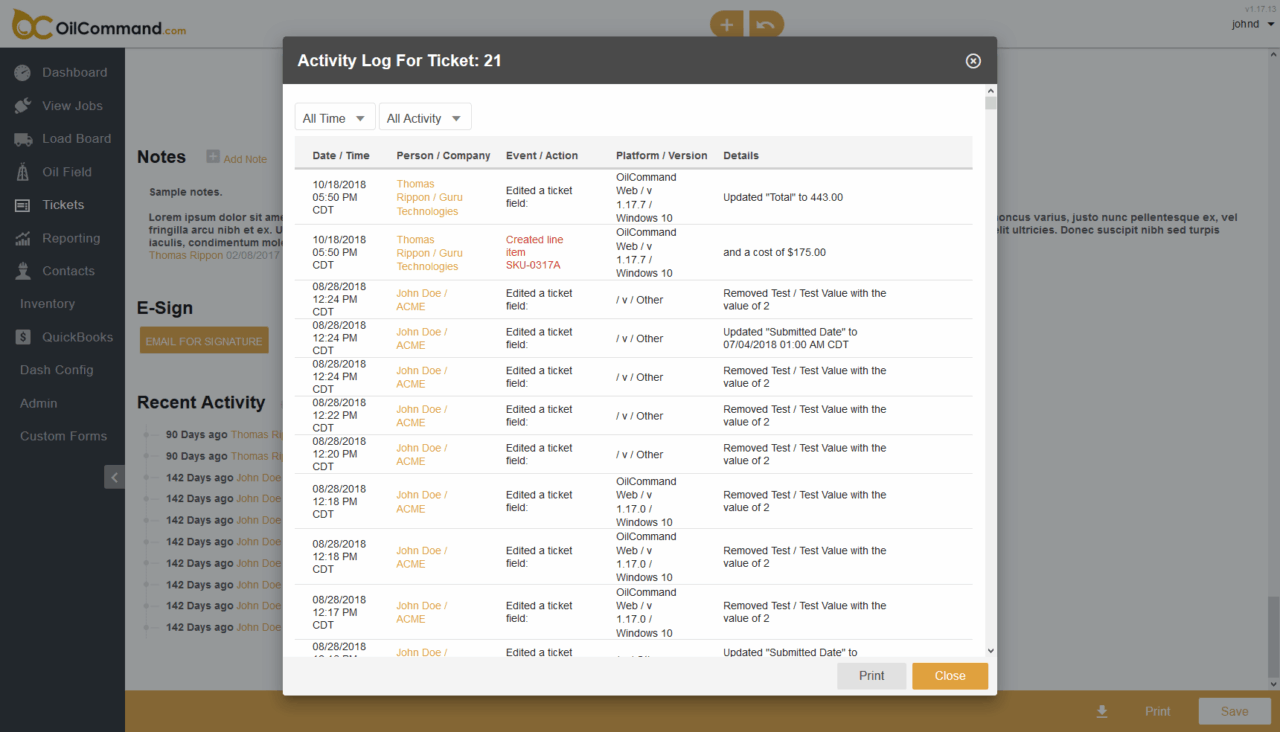This screenshot has height=732, width=1280.
Task: Expand the johnd user menu
Action: click(x=1252, y=25)
